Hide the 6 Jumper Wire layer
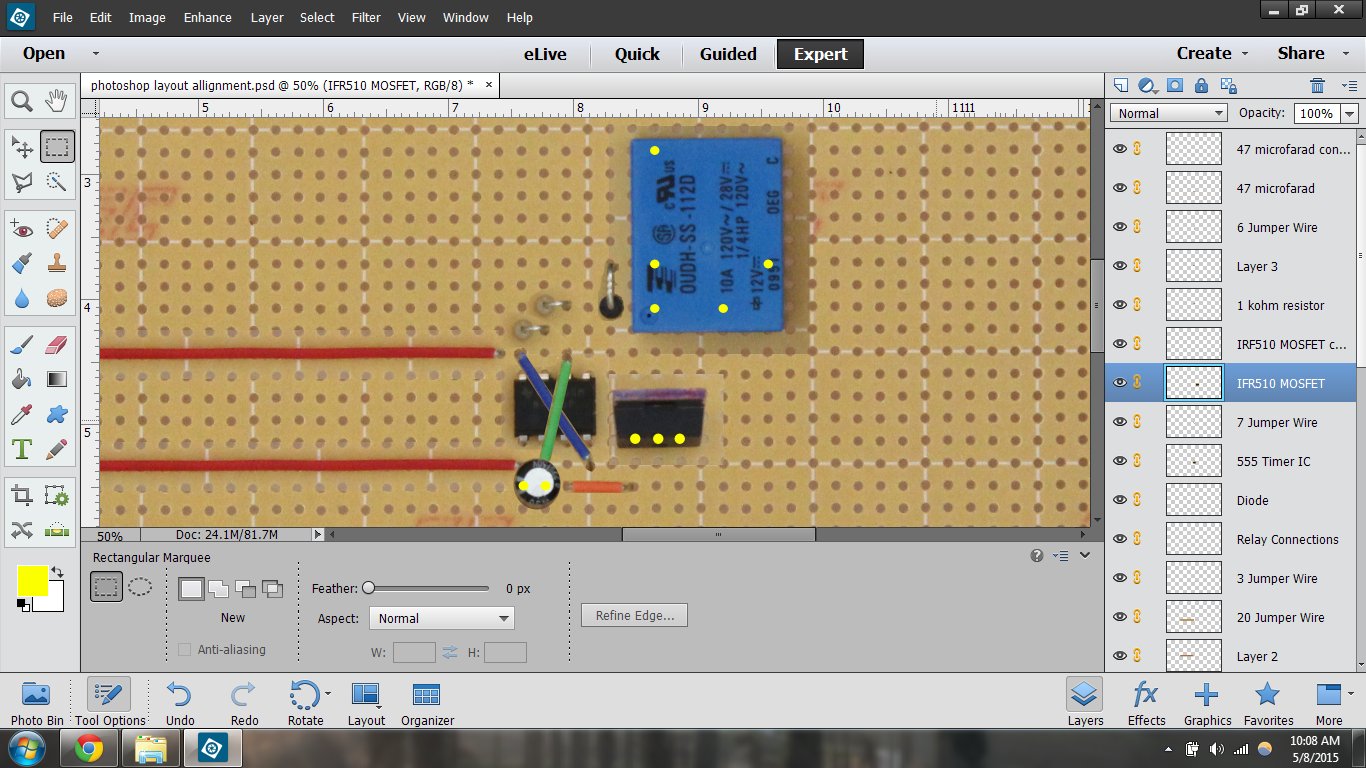The image size is (1366, 768). pyautogui.click(x=1120, y=227)
